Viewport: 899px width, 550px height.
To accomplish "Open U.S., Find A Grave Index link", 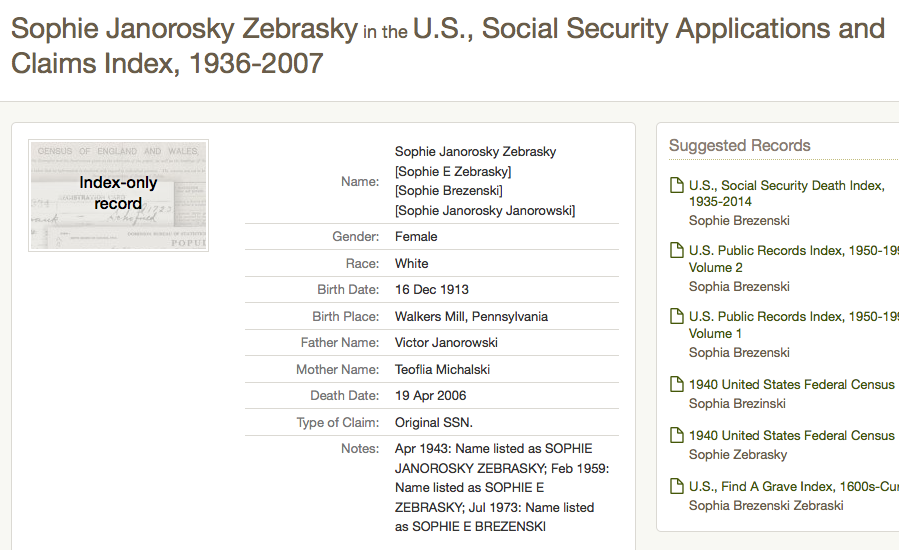I will (x=792, y=487).
